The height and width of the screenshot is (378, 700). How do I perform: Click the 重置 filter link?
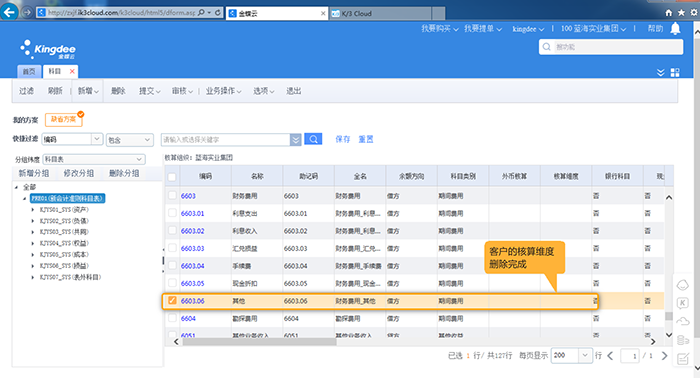tap(366, 139)
